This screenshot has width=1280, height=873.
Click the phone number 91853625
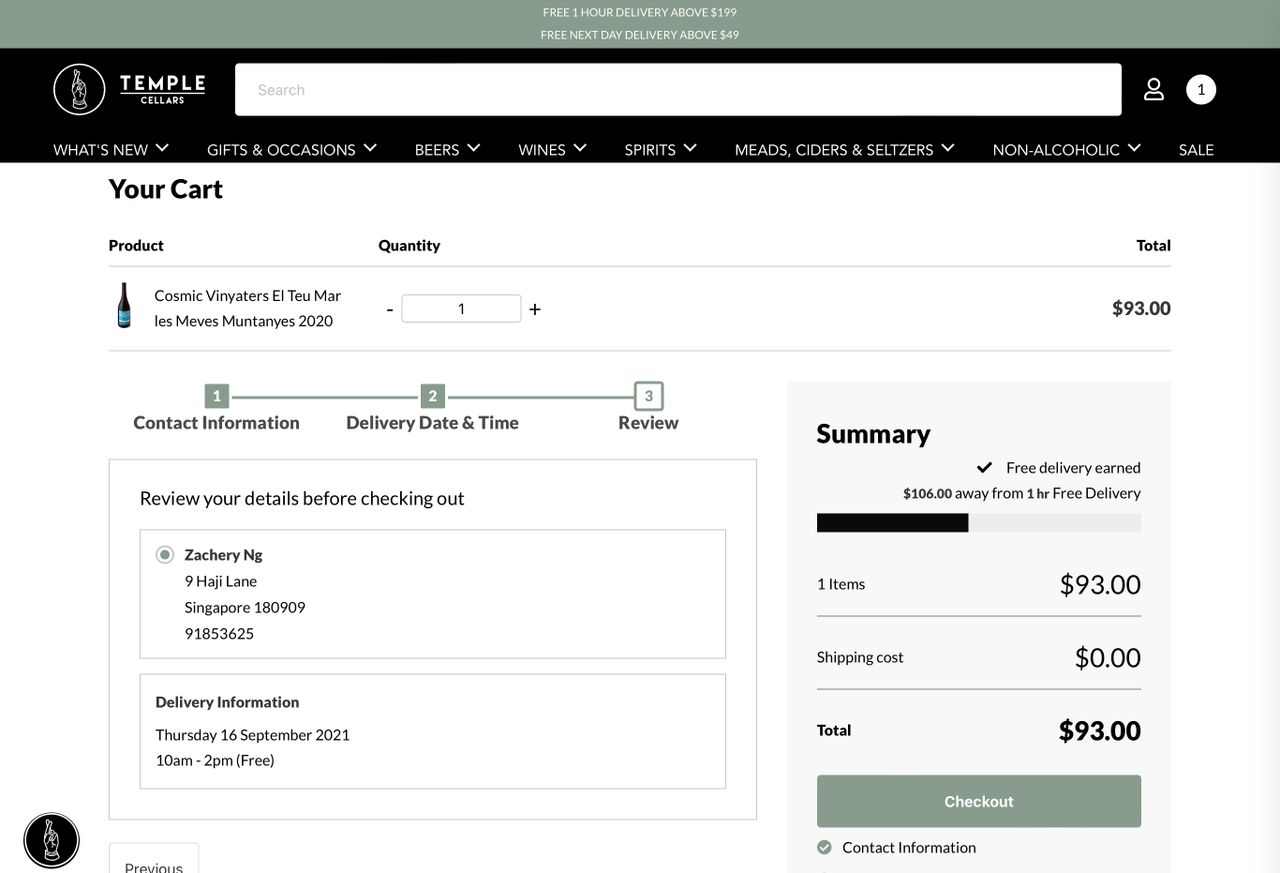(x=219, y=633)
